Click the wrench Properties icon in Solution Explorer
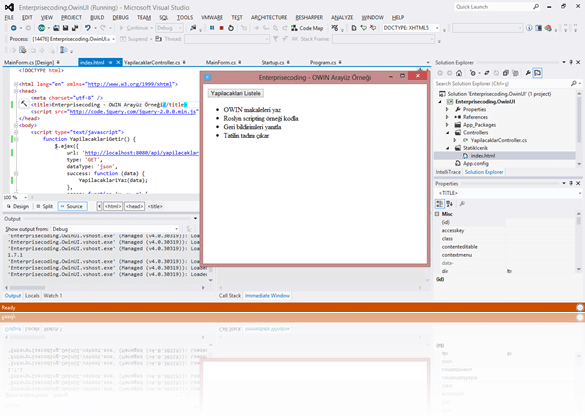This screenshot has width=585, height=416. coord(528,73)
